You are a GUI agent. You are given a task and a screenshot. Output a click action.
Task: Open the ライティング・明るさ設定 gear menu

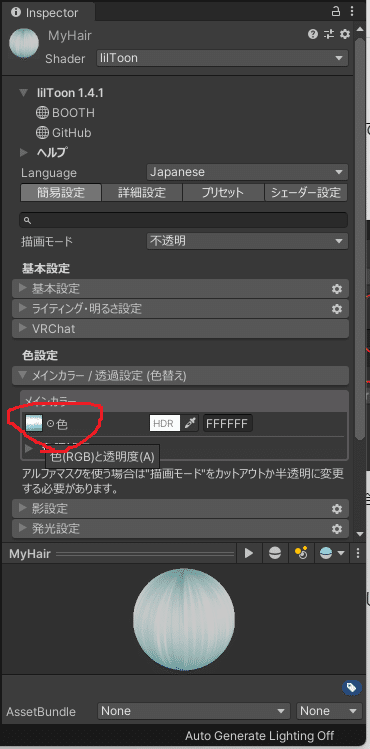coord(337,309)
